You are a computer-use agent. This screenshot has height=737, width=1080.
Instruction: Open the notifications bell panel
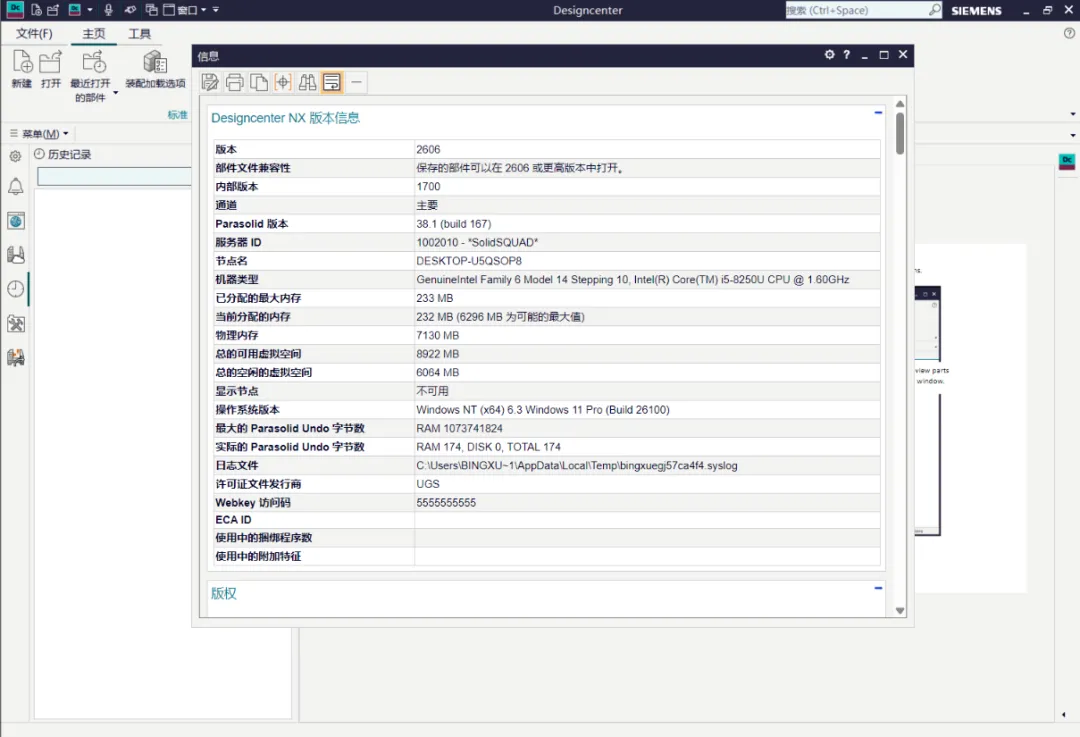15,186
